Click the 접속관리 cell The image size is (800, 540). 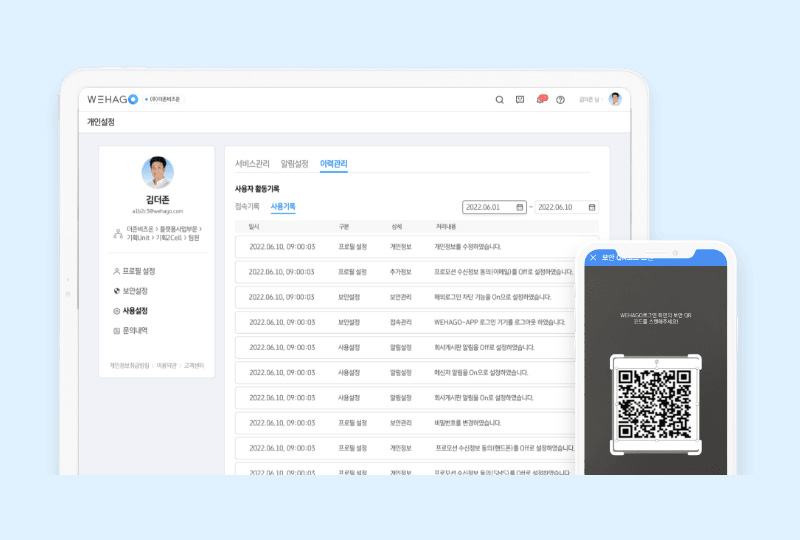coord(401,323)
